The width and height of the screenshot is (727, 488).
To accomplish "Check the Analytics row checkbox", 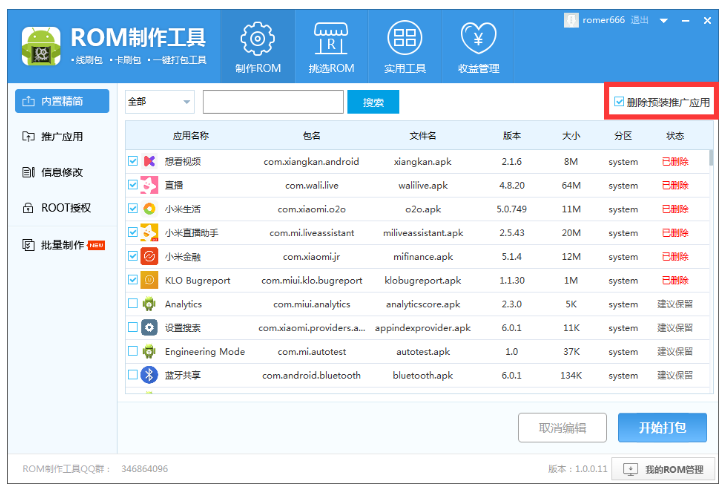I will pyautogui.click(x=133, y=303).
